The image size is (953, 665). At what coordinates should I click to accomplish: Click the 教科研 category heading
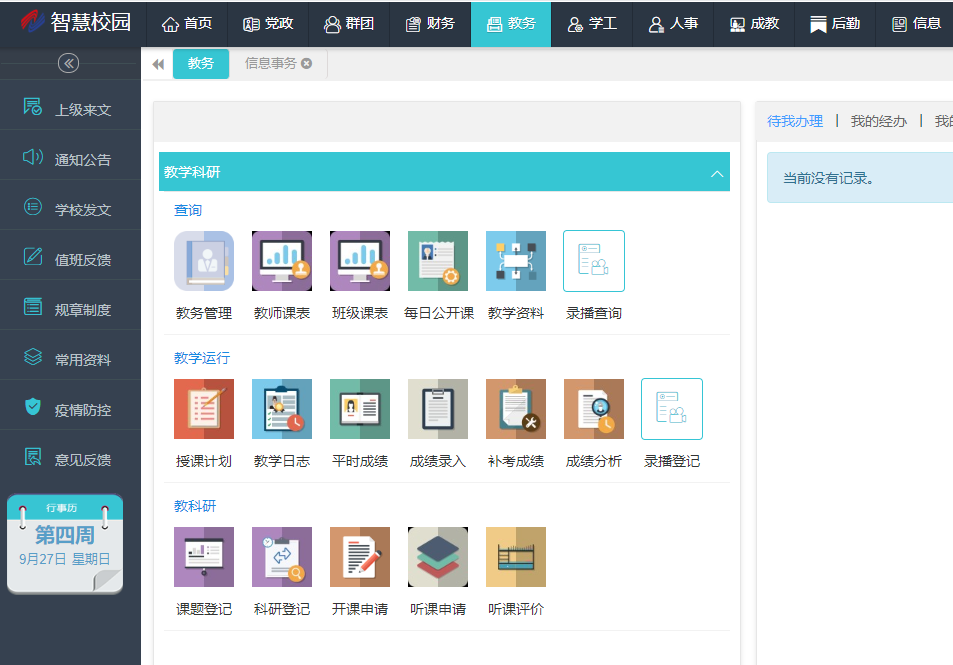coord(195,506)
